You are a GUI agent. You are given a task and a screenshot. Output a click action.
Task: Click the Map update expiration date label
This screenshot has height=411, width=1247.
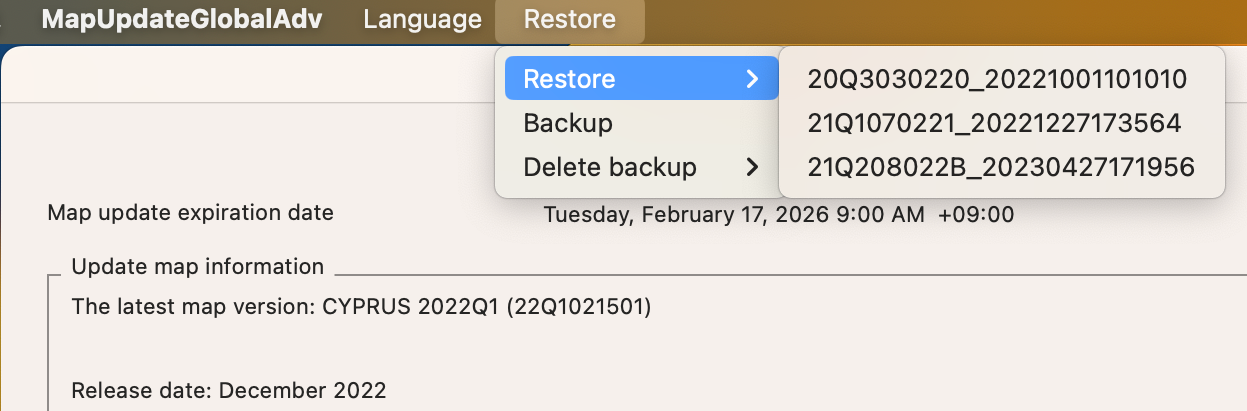(x=190, y=213)
